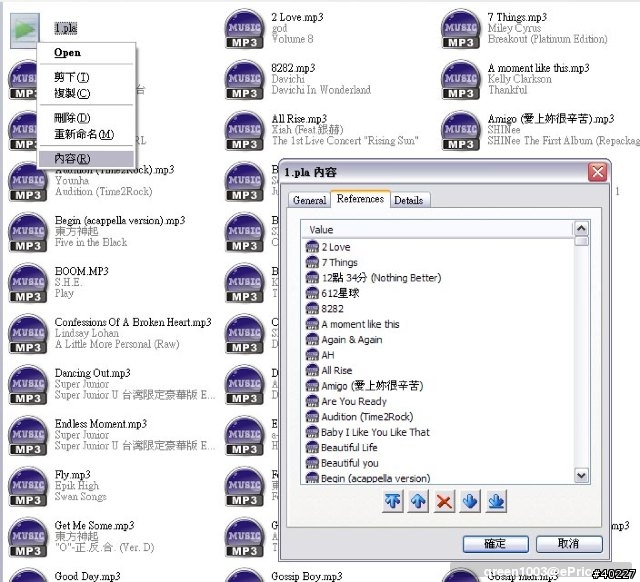Click the Get Me Some.mp3 file icon
The image size is (640, 582).
pos(28,537)
